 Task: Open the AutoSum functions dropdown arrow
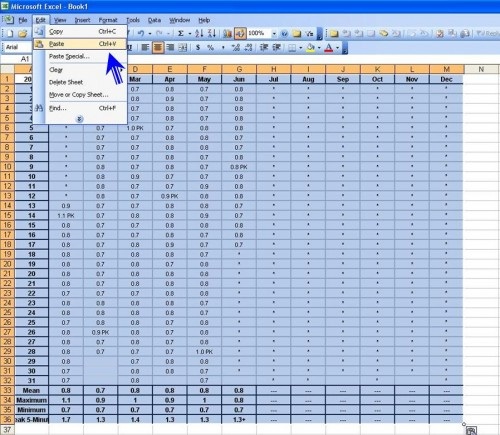point(189,33)
